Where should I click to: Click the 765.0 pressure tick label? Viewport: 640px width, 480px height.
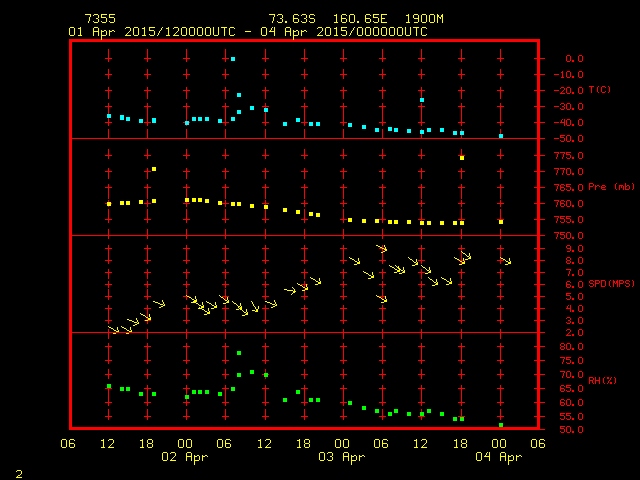coord(569,188)
